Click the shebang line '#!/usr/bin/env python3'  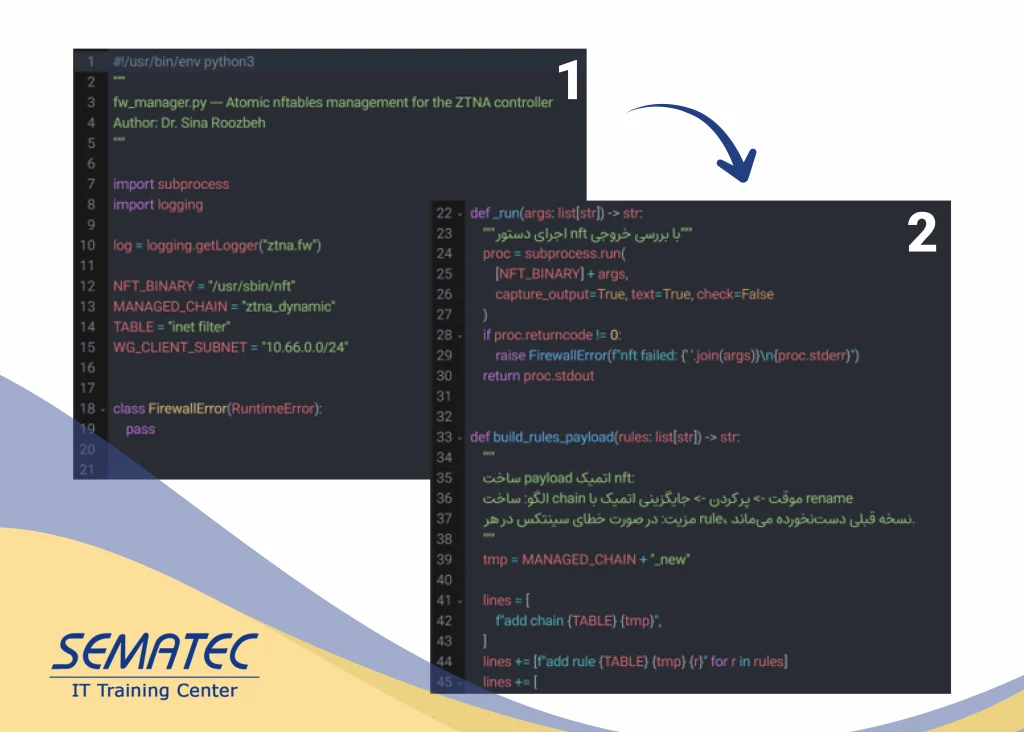184,61
